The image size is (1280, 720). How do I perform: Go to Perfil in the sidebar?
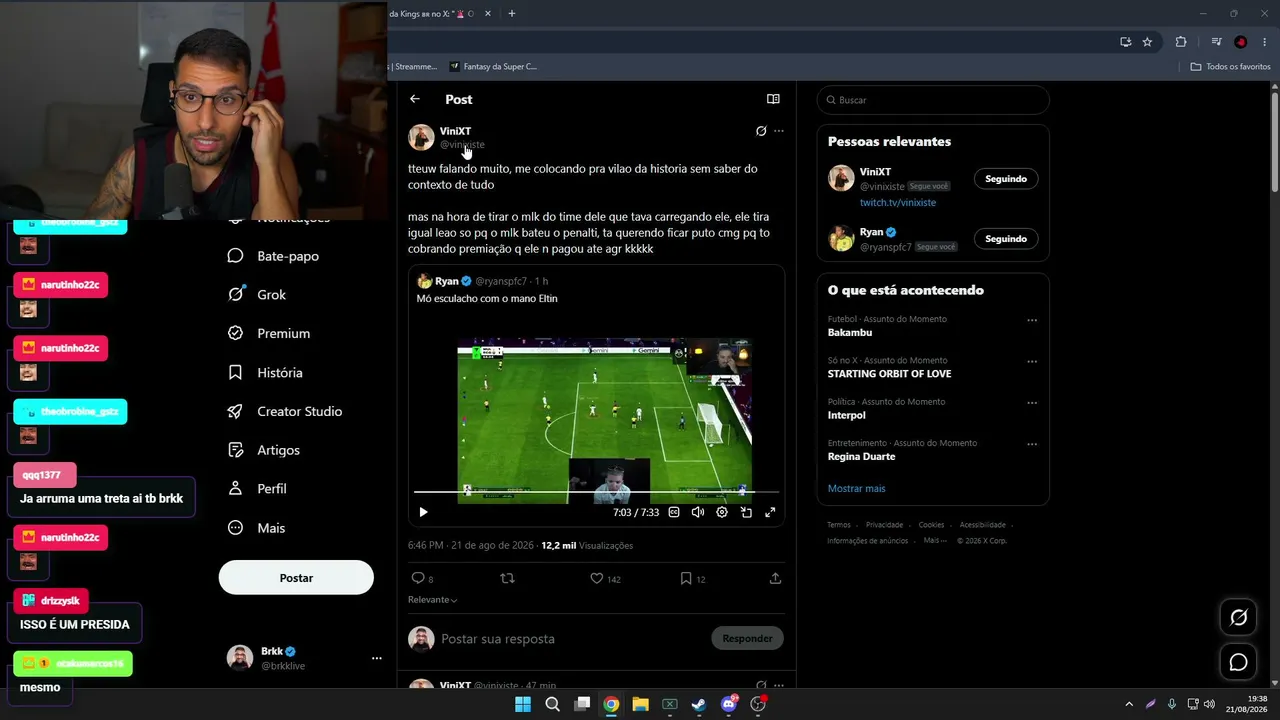[x=257, y=489]
